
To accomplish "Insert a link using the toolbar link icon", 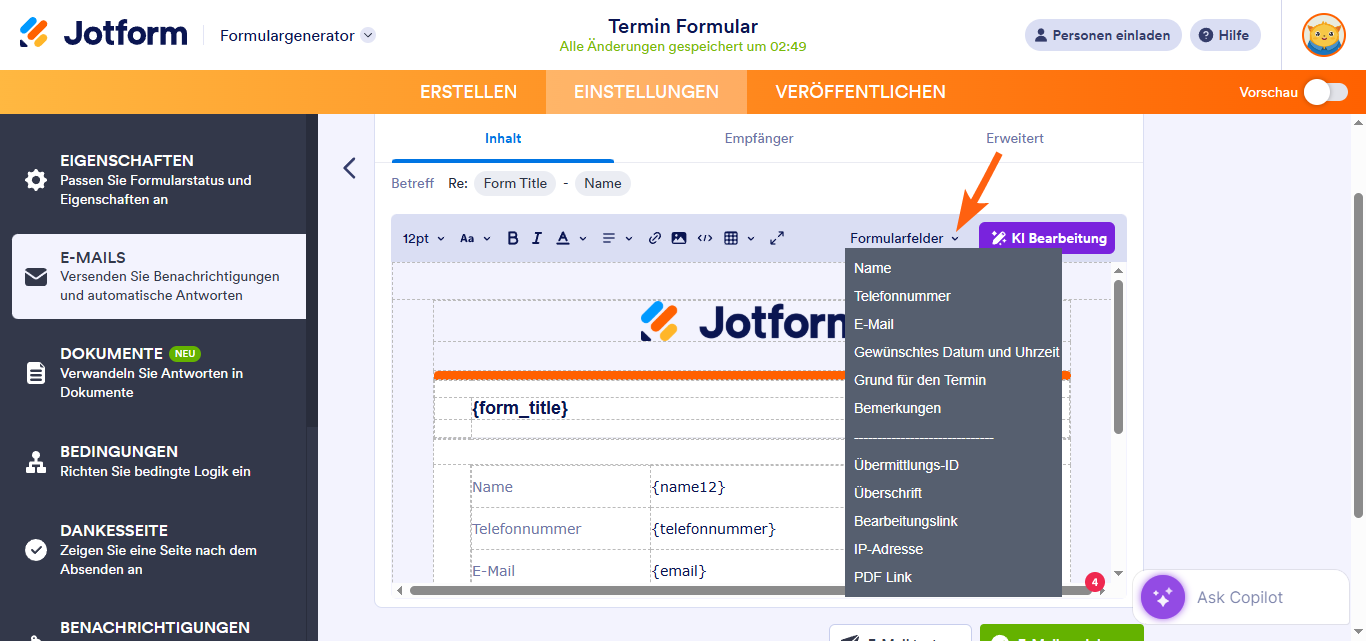I will [x=655, y=238].
